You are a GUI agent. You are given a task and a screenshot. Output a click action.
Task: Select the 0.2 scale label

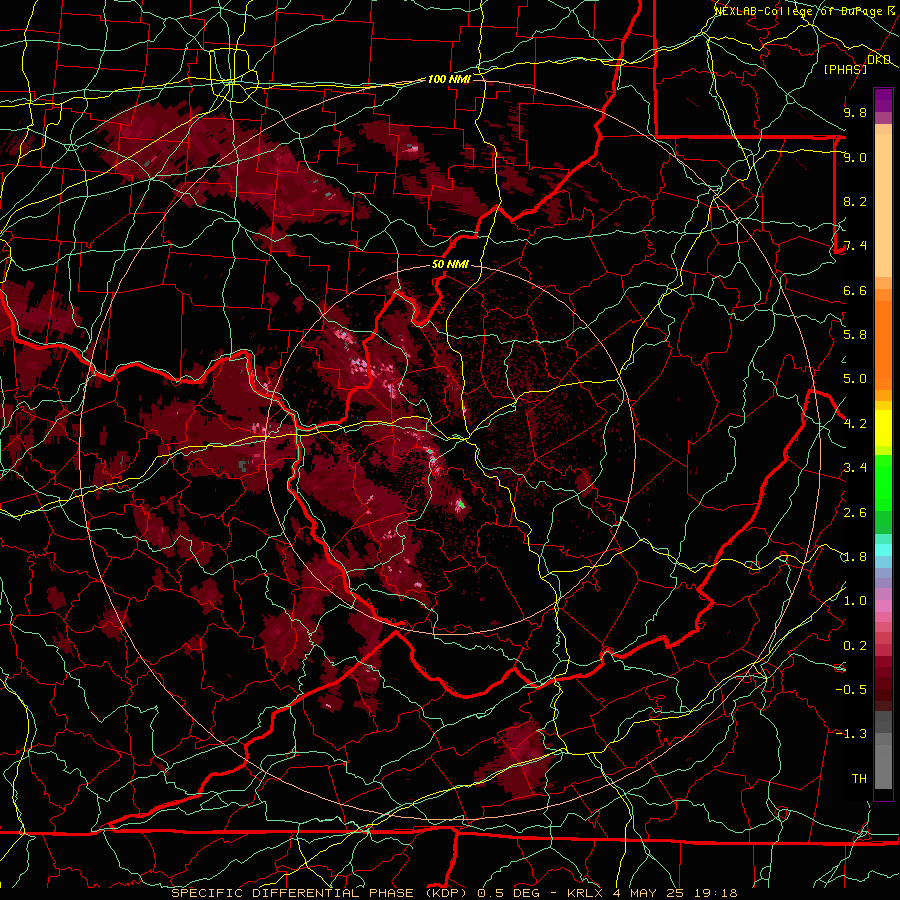pyautogui.click(x=855, y=646)
